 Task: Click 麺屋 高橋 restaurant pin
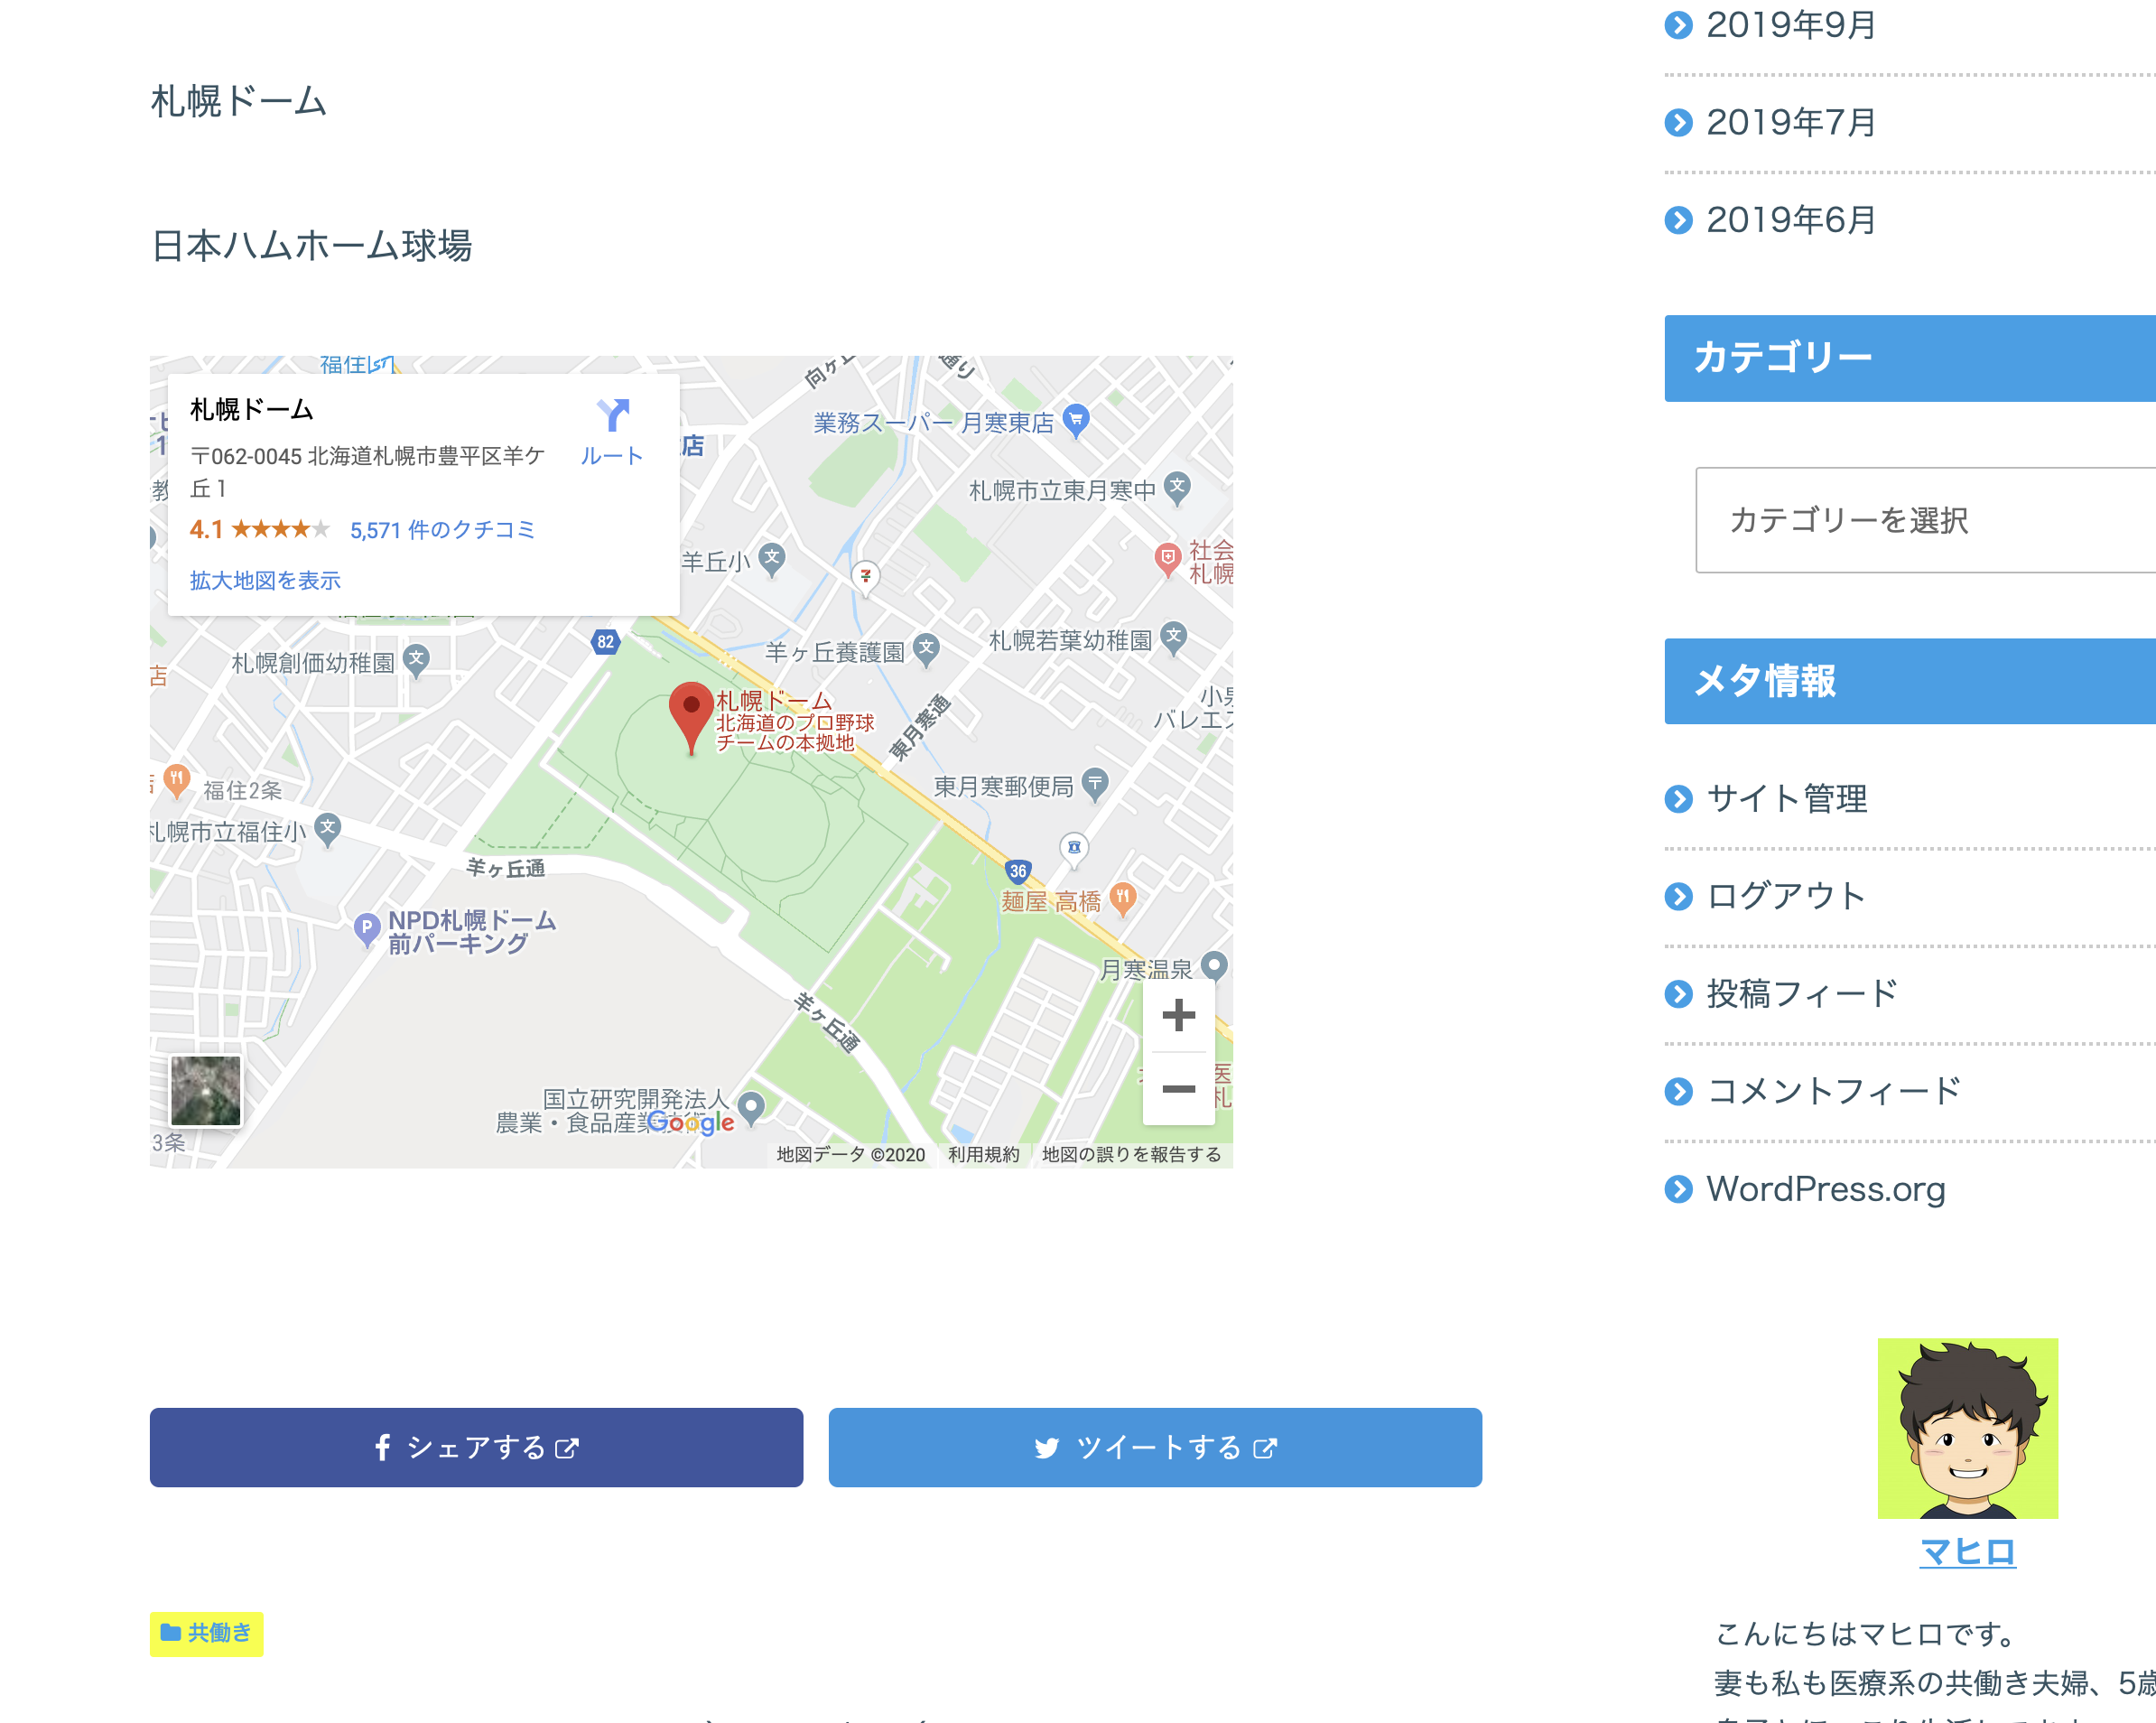1123,899
